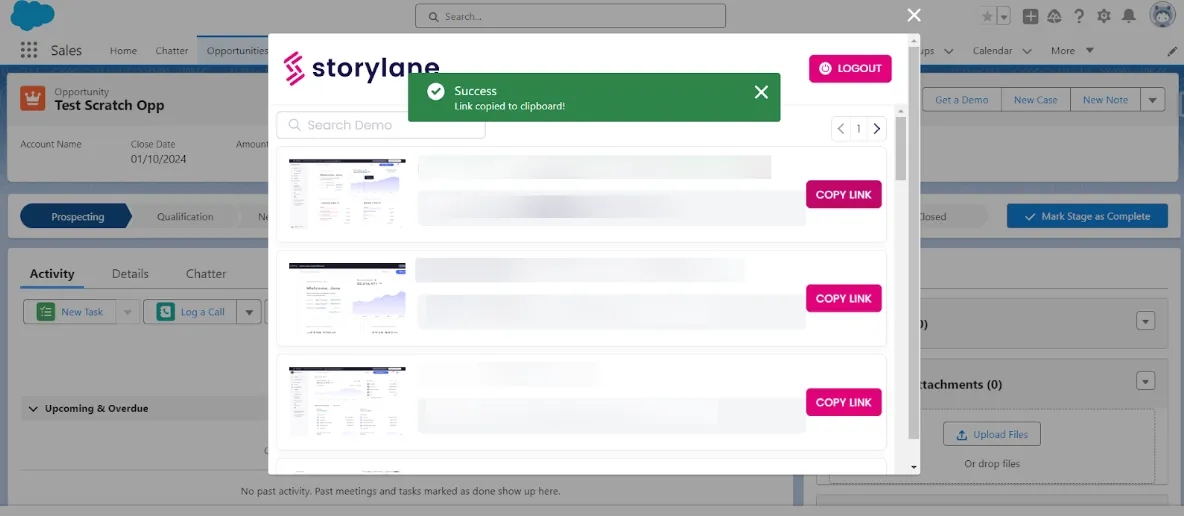The image size is (1184, 516).
Task: Open the Notifications bell icon
Action: 1129,16
